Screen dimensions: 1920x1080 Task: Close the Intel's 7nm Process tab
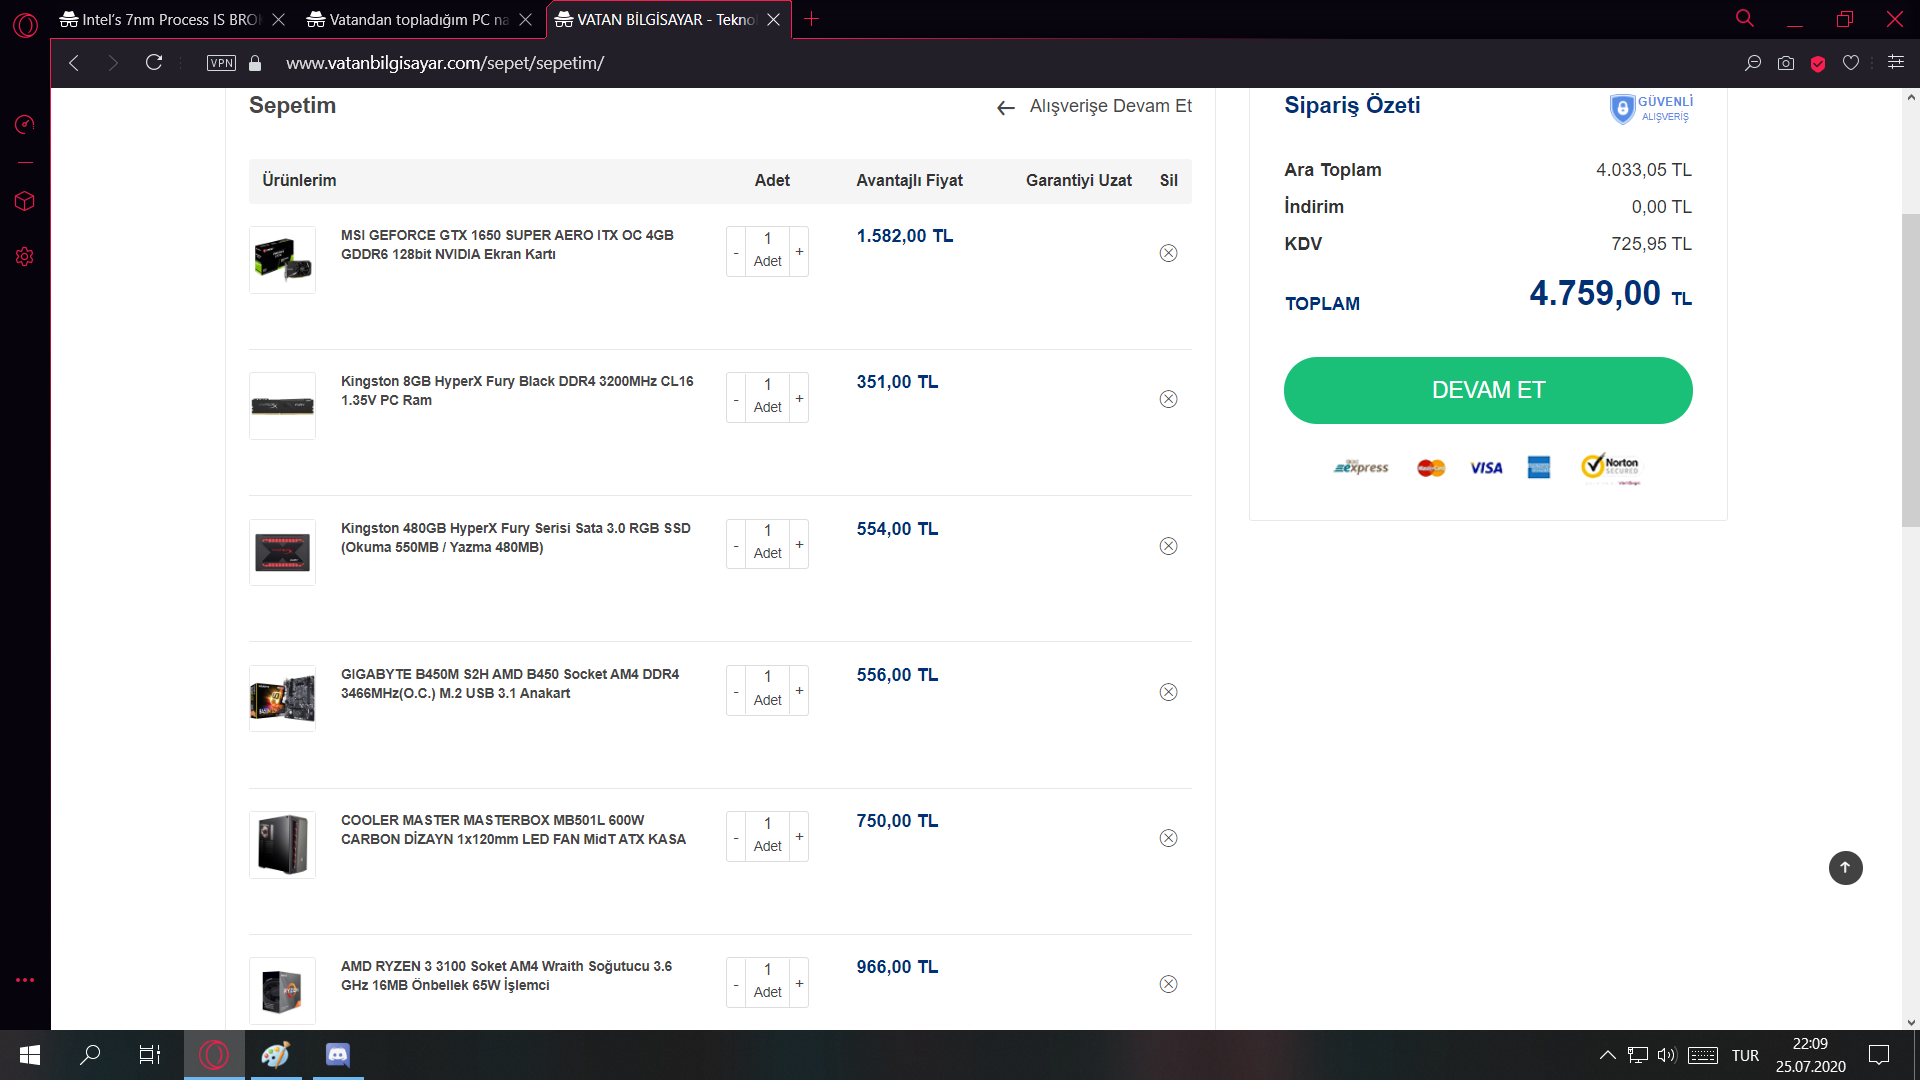click(279, 19)
